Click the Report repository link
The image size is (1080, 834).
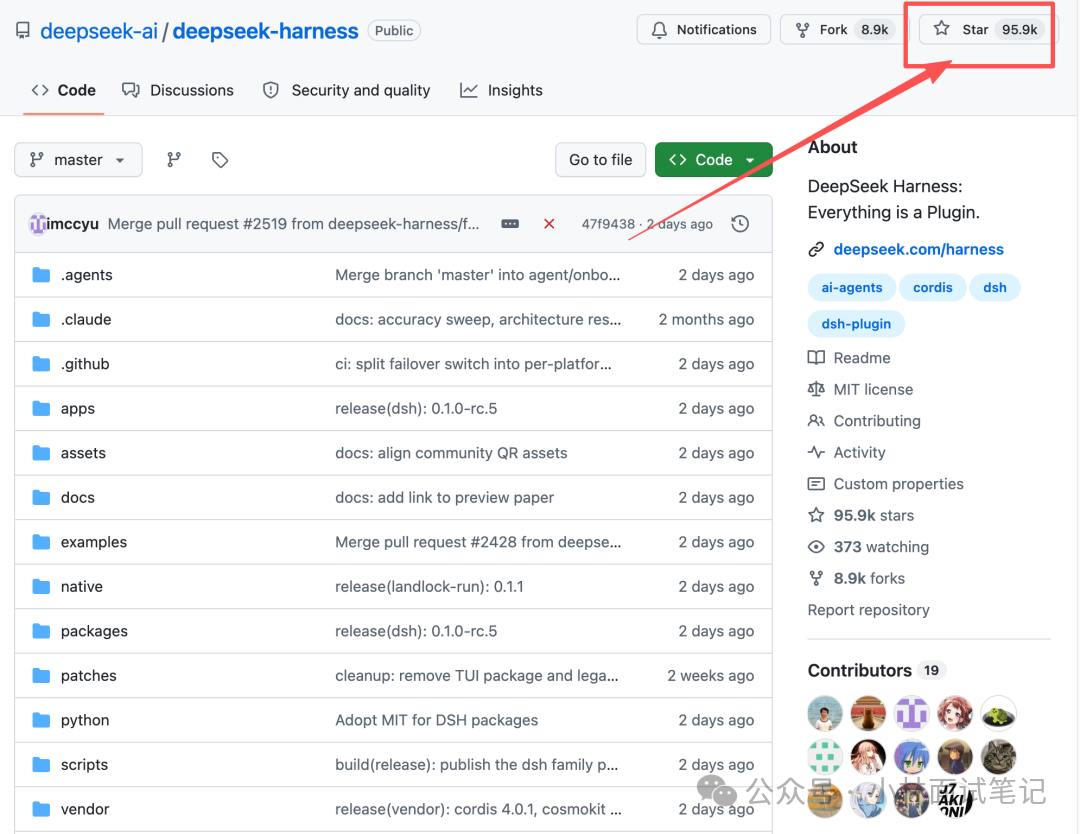pyautogui.click(x=869, y=610)
